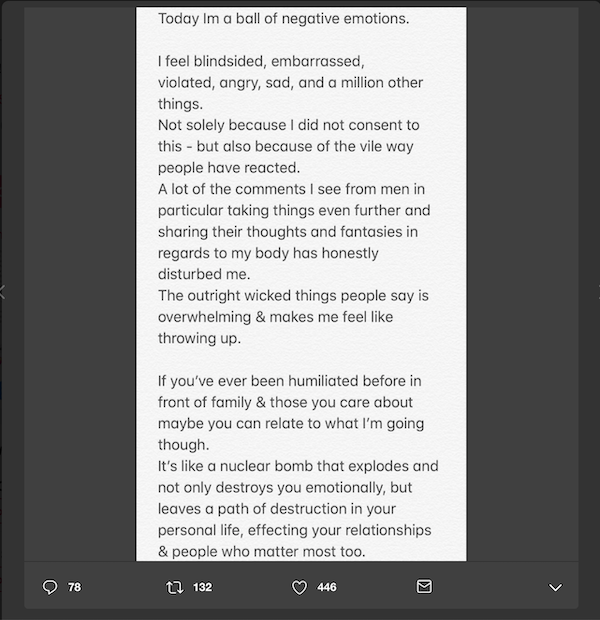Go to next image with right edge arrow
Image resolution: width=600 pixels, height=620 pixels.
598,292
